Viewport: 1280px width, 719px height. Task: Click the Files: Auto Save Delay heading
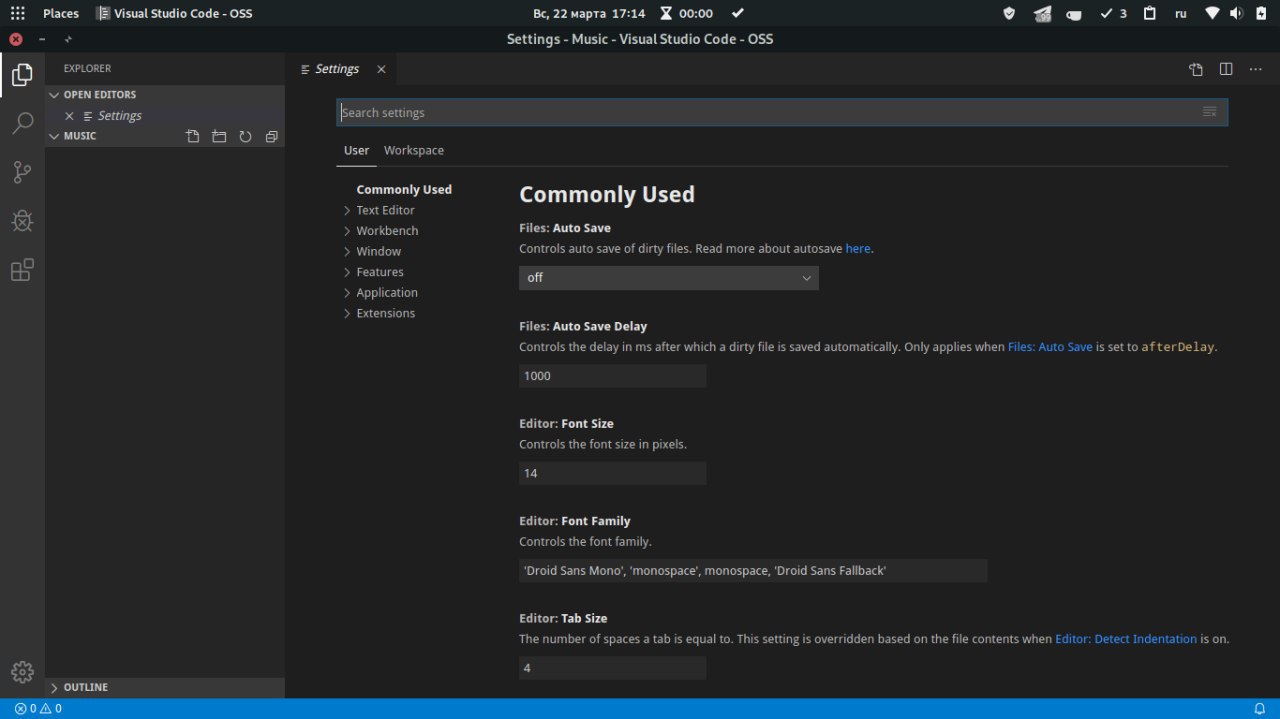pos(583,327)
